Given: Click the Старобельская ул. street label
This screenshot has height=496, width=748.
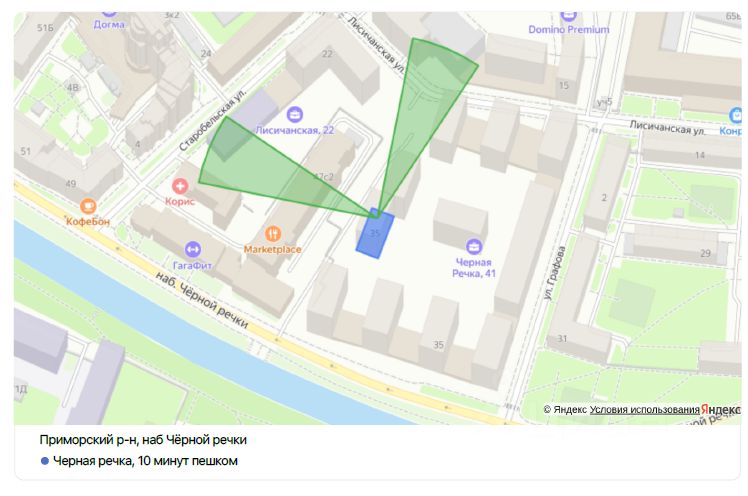Looking at the screenshot, I should click(x=212, y=125).
